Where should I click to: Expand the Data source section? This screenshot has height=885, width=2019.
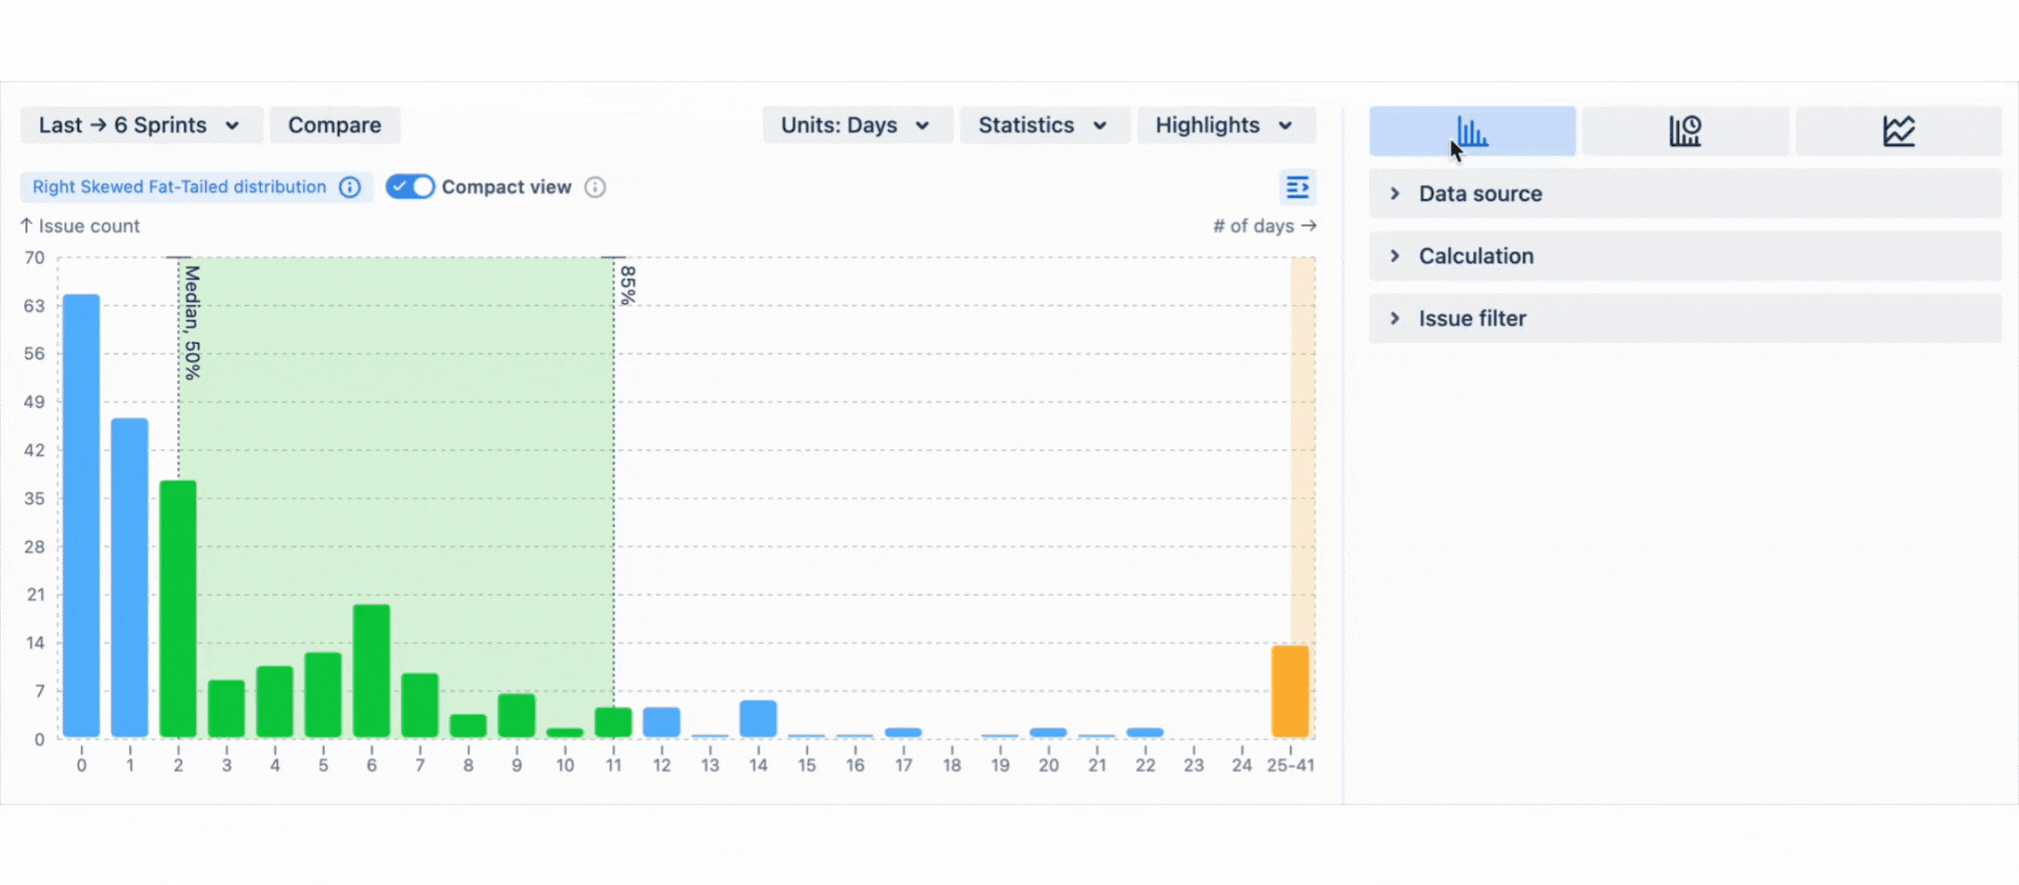(1685, 194)
